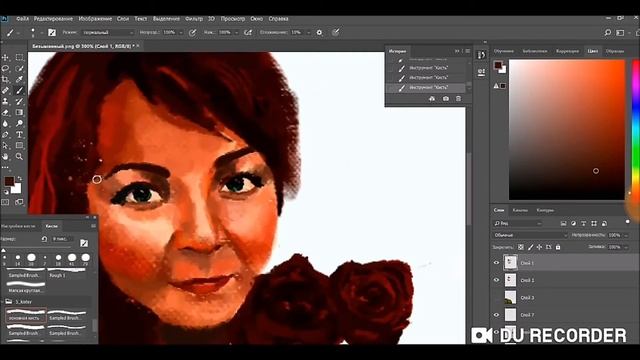The height and width of the screenshot is (360, 640).
Task: Select the Pen tool
Action: point(5,134)
